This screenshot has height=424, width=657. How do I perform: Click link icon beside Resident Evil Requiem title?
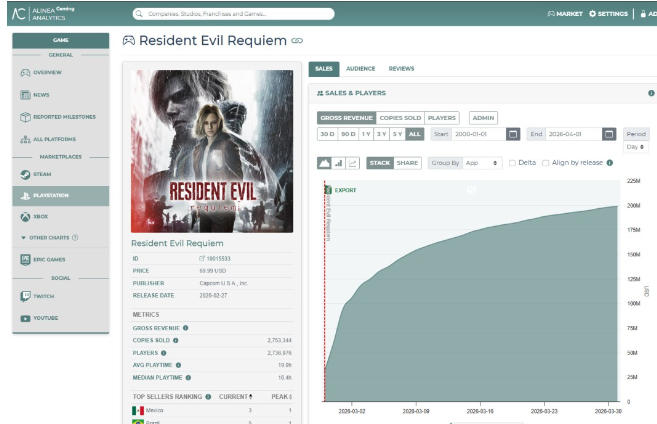pos(296,41)
